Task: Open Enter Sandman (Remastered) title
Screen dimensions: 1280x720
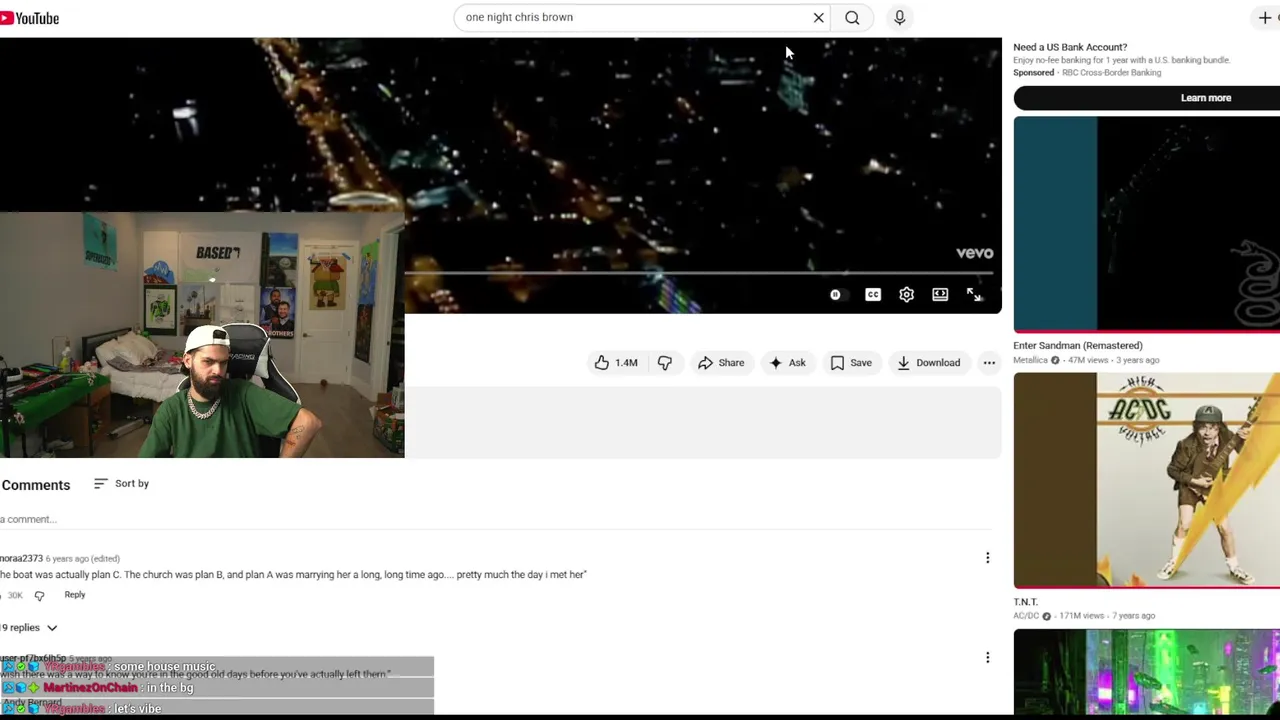Action: (1077, 346)
